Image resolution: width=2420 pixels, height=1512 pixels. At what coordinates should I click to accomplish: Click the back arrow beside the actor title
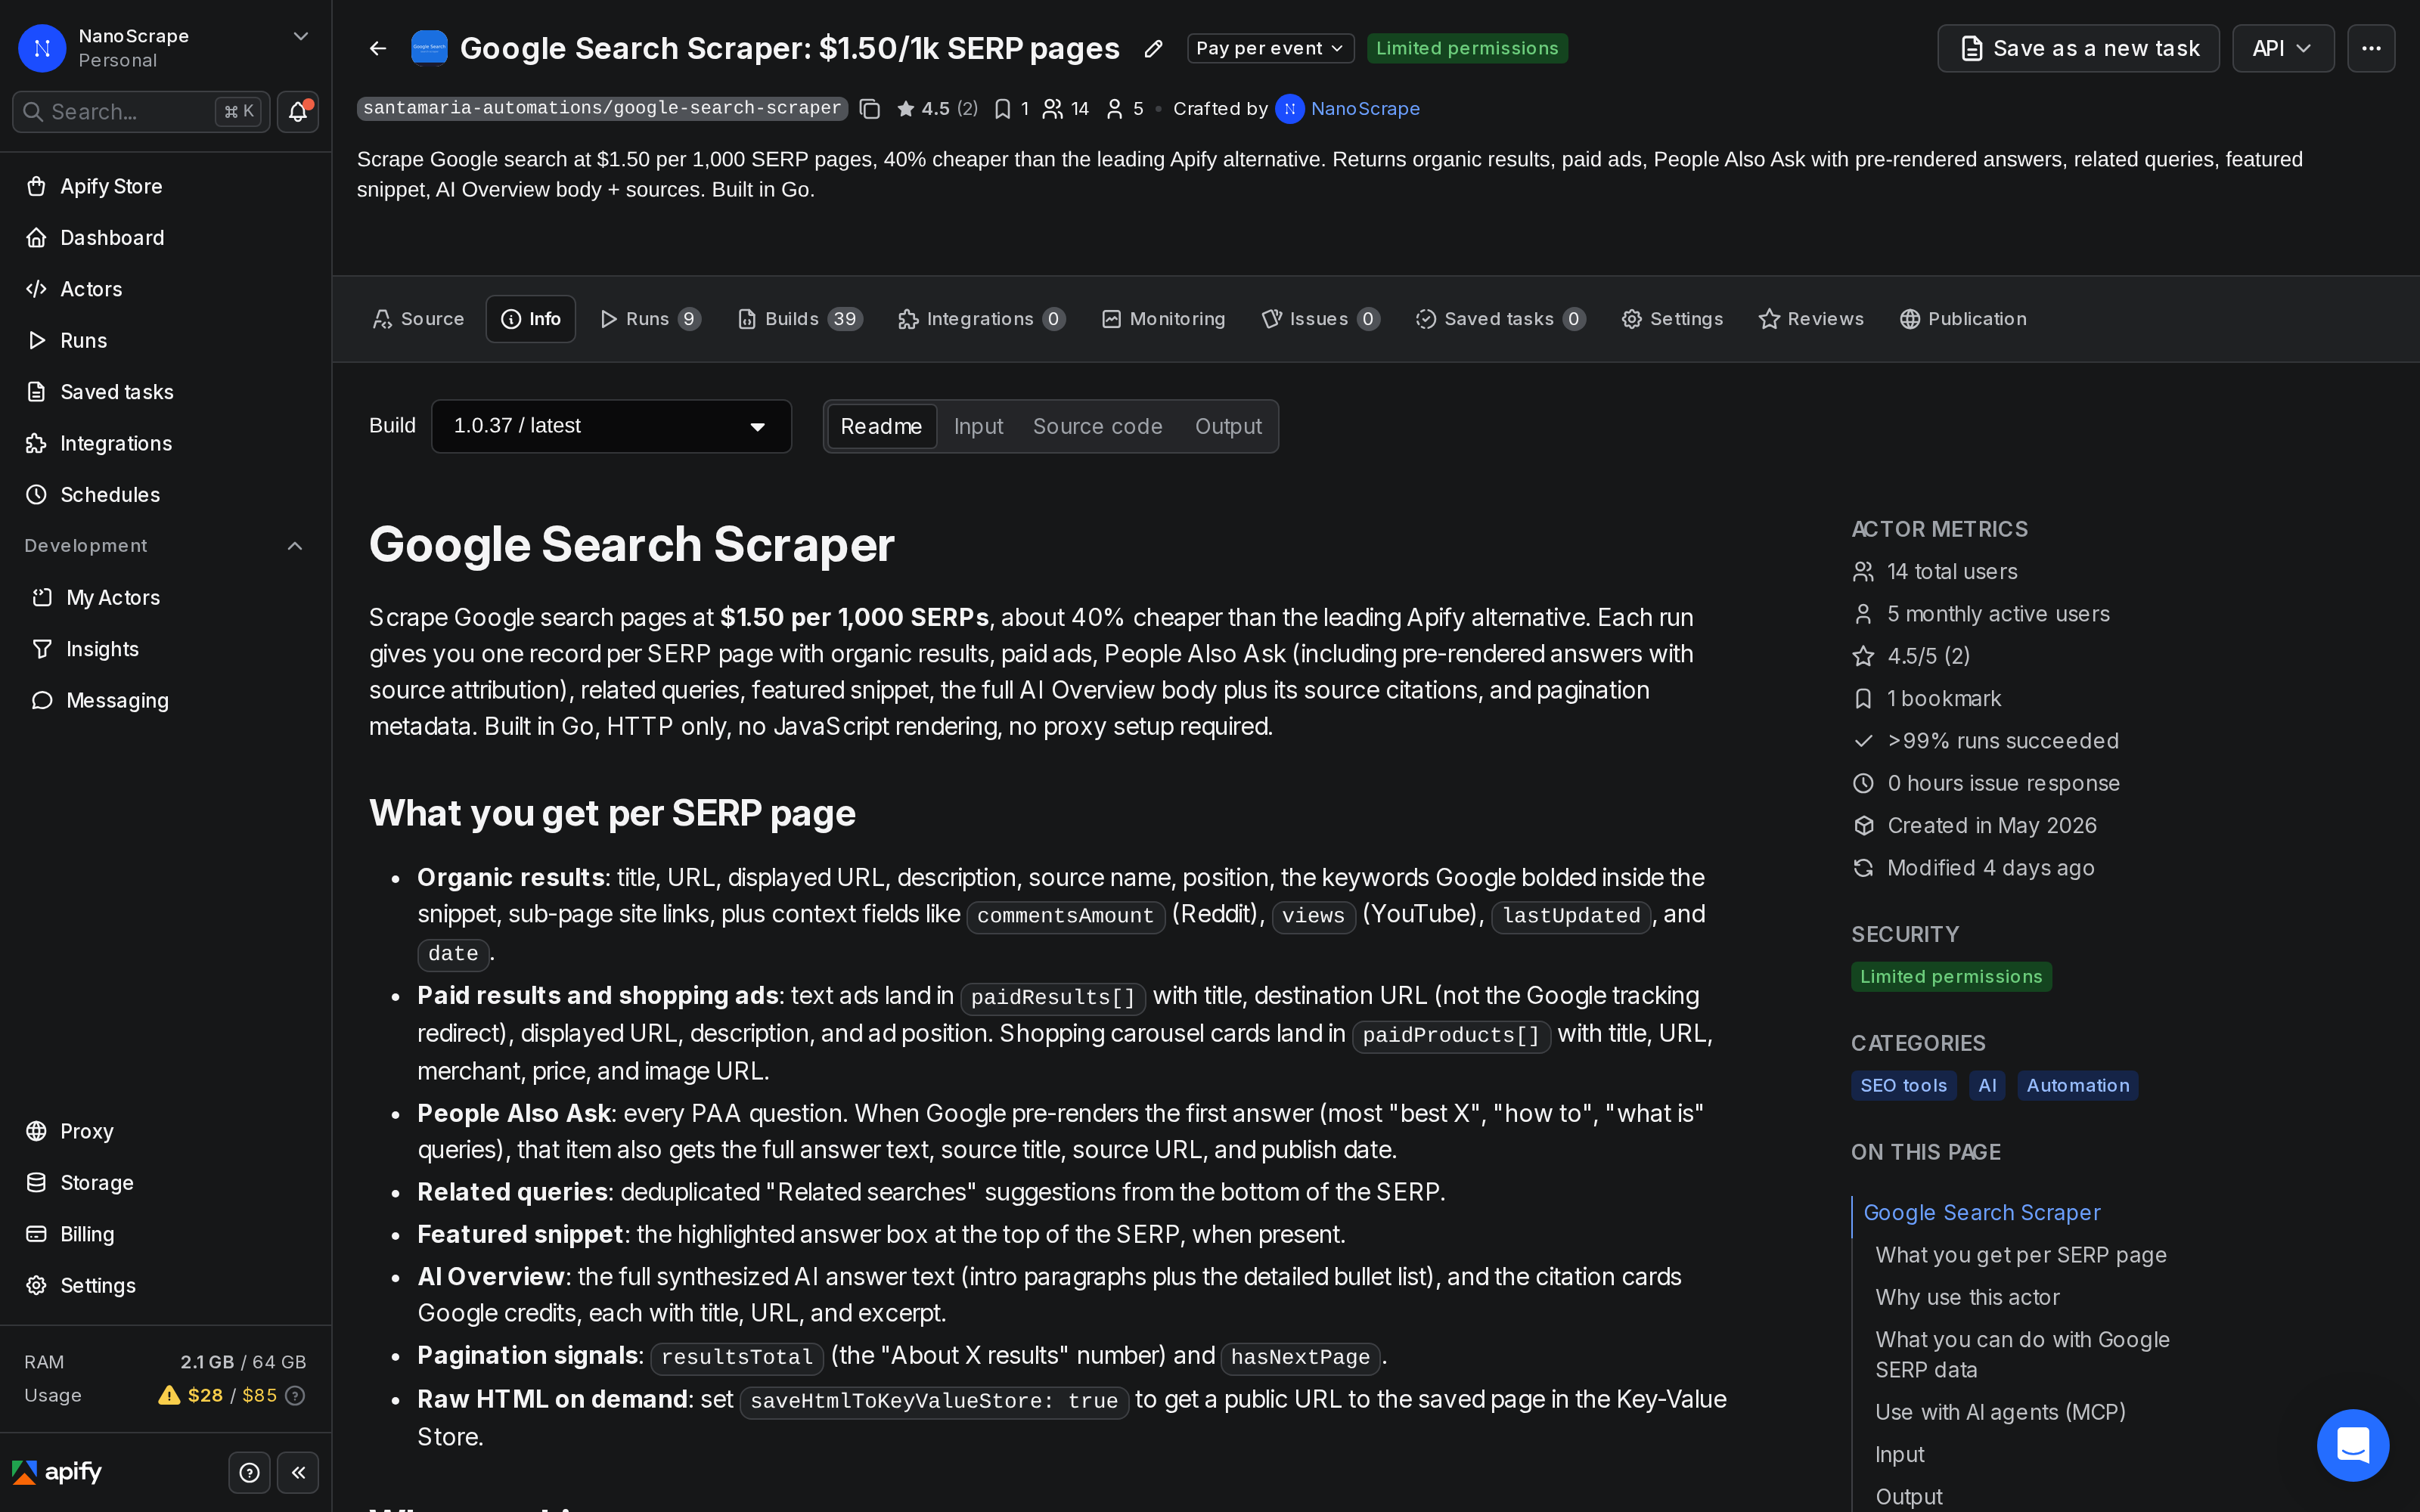[x=378, y=48]
